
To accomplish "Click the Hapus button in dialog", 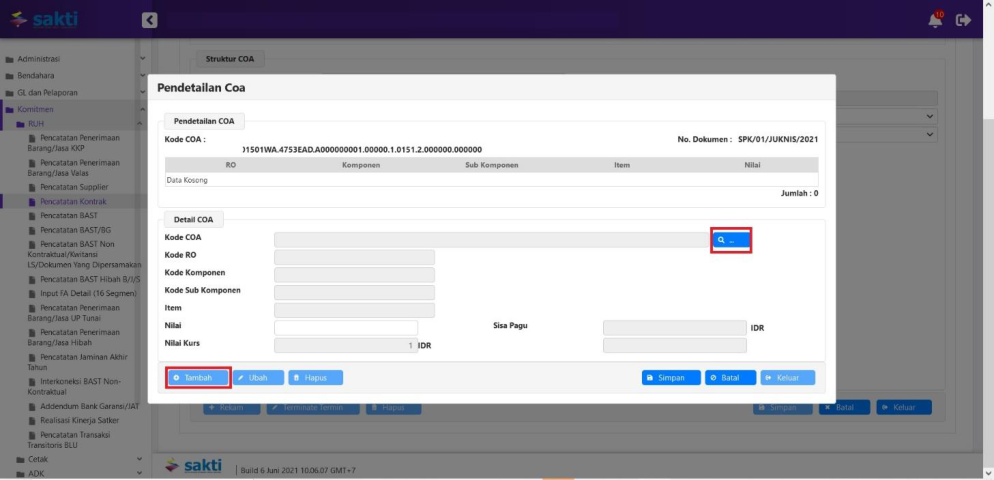I will [315, 377].
